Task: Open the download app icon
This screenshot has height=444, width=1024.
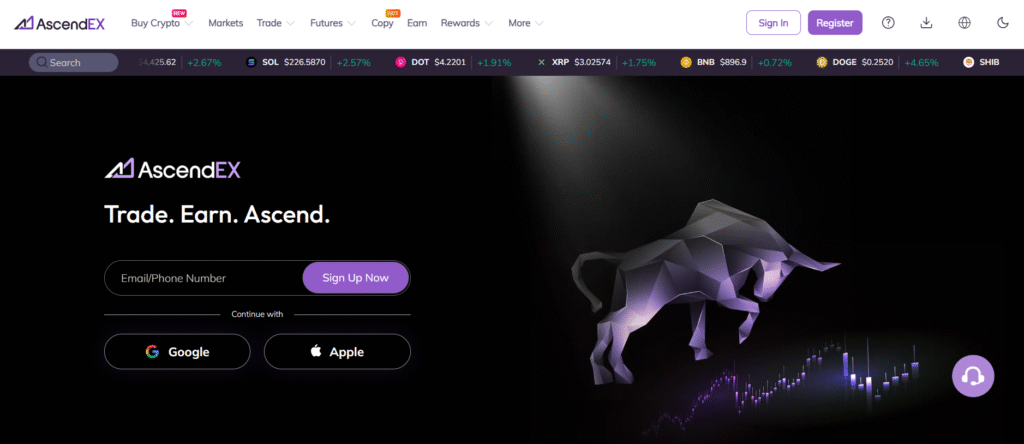Action: click(926, 23)
